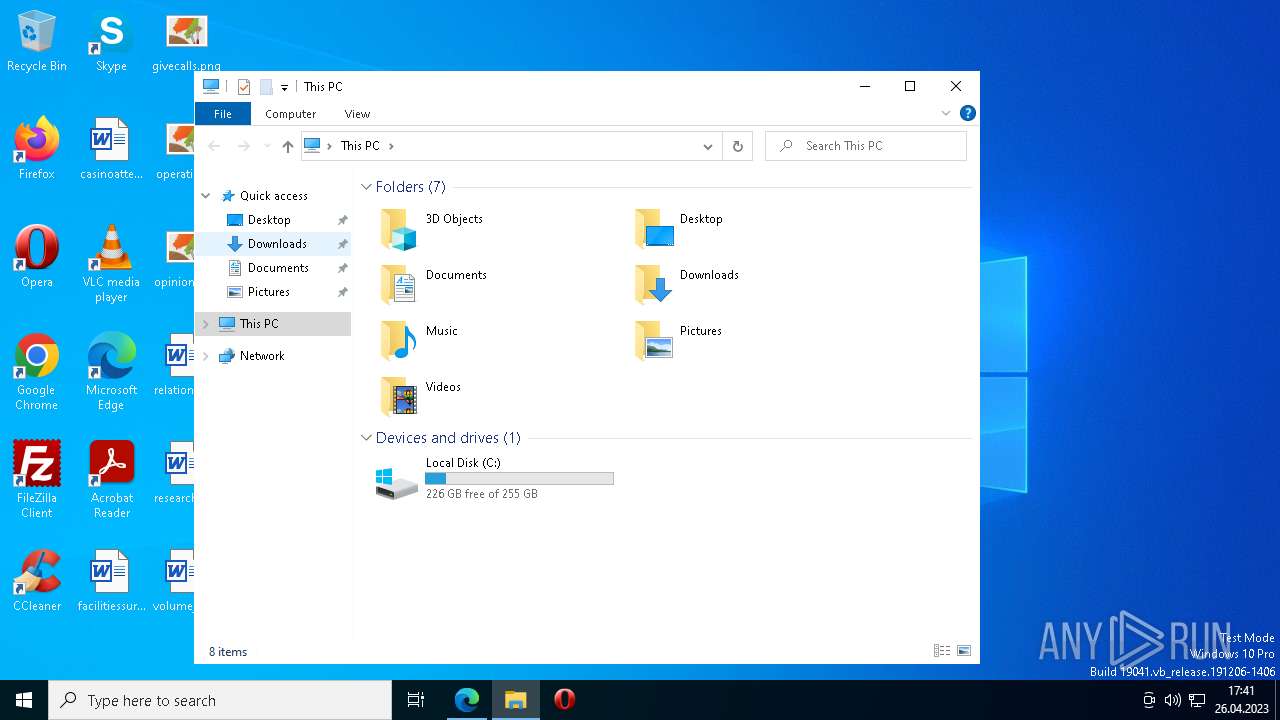1280x720 pixels.
Task: Click the Forward navigation arrow
Action: (244, 146)
